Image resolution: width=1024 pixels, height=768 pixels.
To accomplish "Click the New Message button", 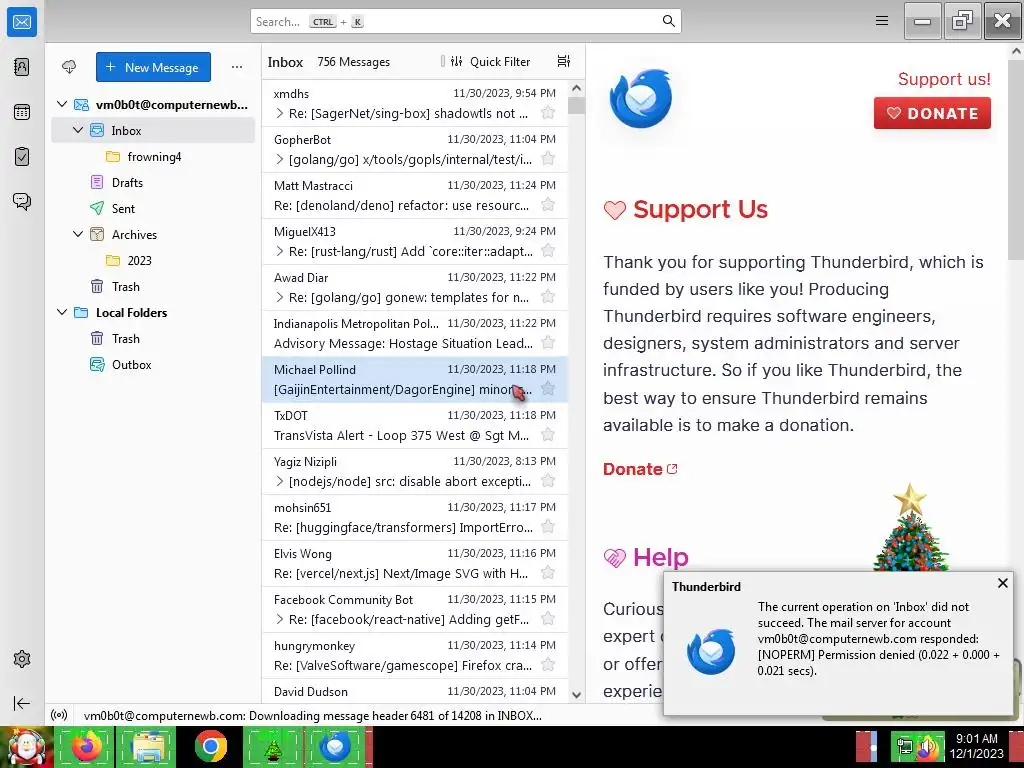I will pyautogui.click(x=153, y=67).
